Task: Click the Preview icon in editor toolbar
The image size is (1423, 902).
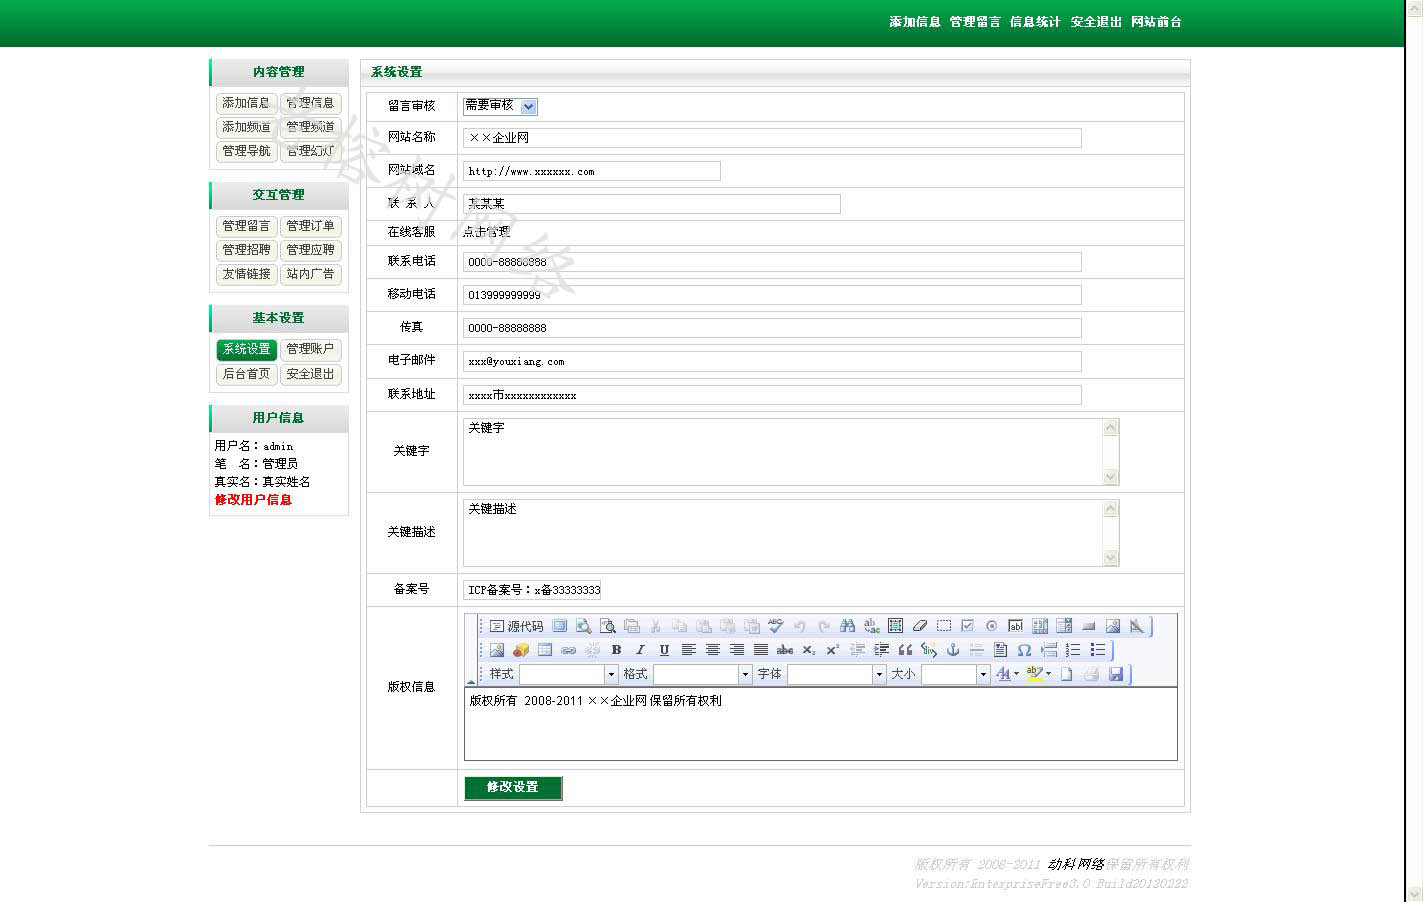Action: 583,626
